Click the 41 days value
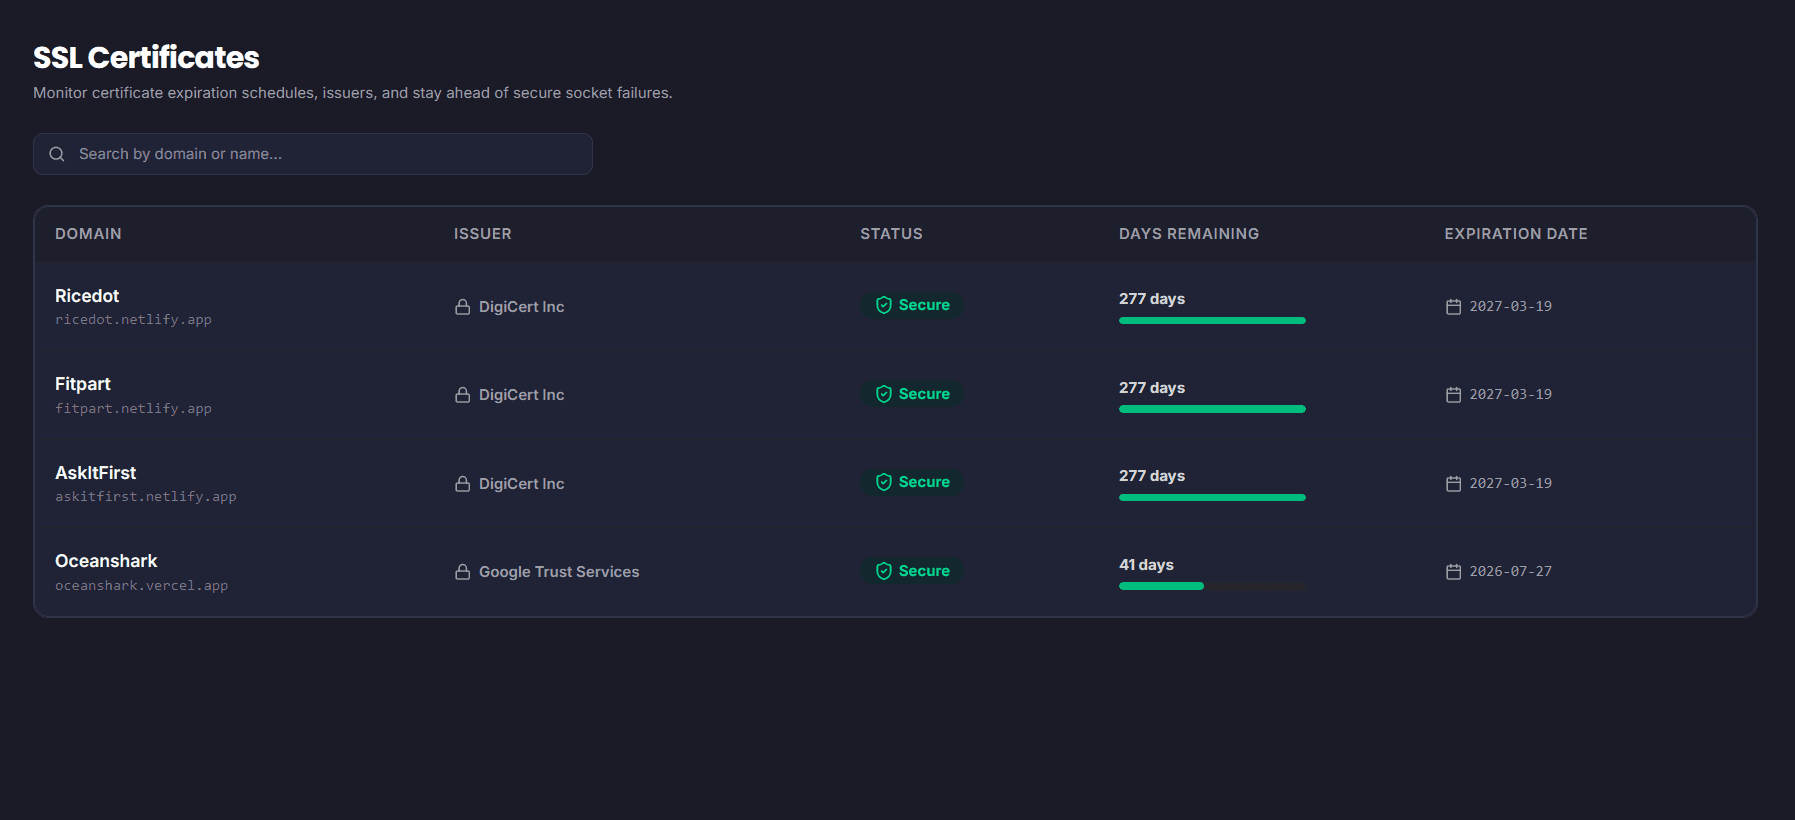The image size is (1795, 820). coord(1146,565)
